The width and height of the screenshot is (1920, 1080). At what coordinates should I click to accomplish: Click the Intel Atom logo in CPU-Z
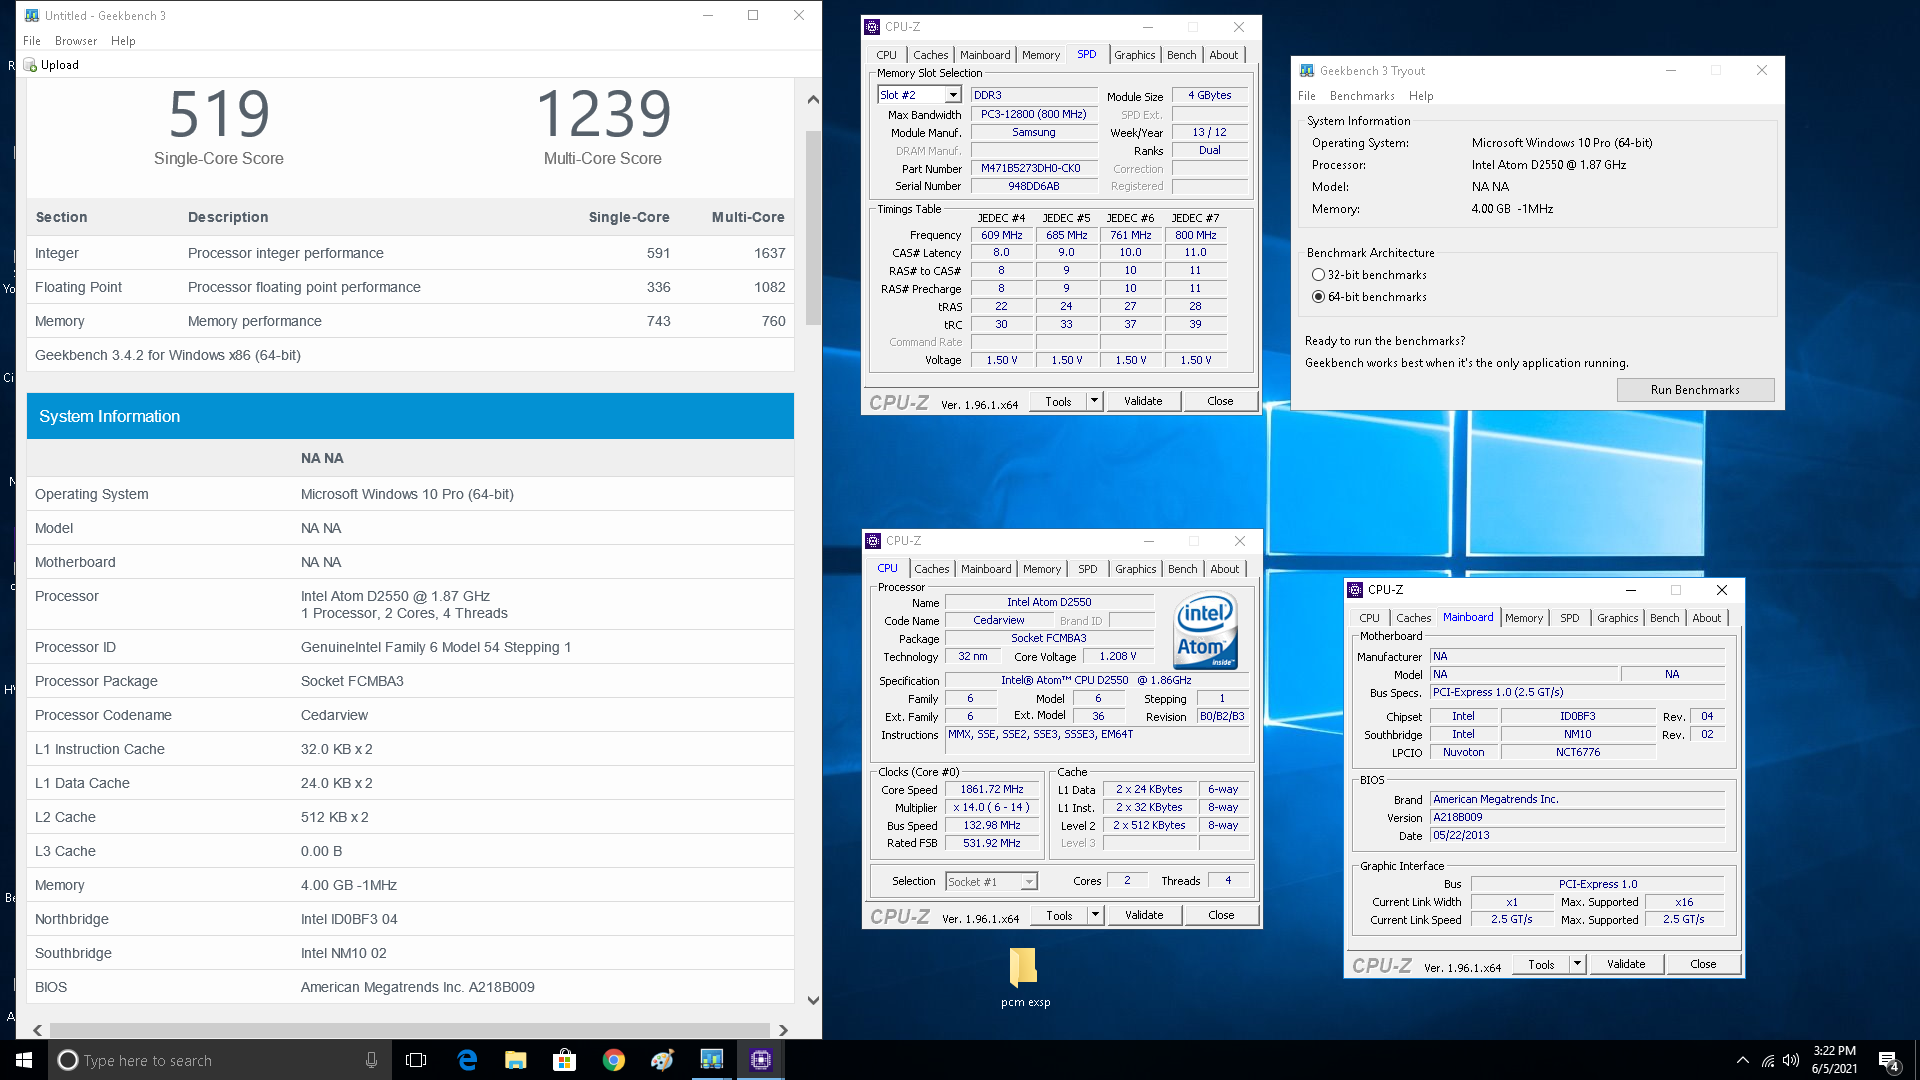pyautogui.click(x=1206, y=630)
